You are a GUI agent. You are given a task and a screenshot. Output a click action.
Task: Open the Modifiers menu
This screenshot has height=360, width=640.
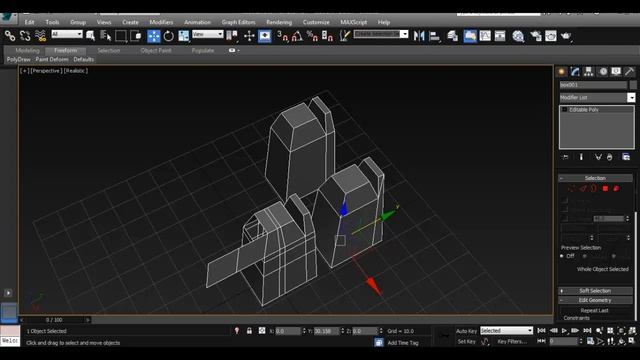point(161,22)
